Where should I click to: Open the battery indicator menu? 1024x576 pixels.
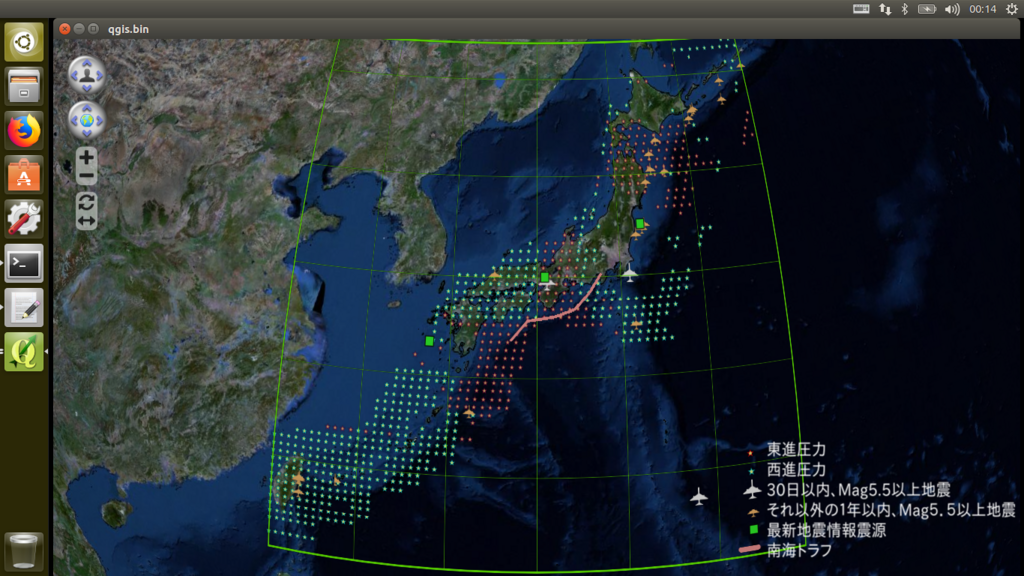click(x=927, y=9)
